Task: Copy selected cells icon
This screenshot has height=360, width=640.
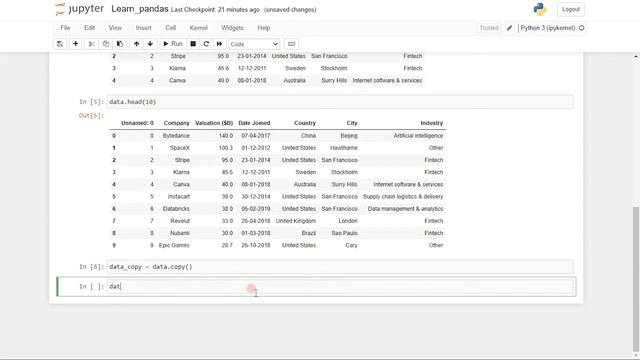Action: [x=106, y=44]
